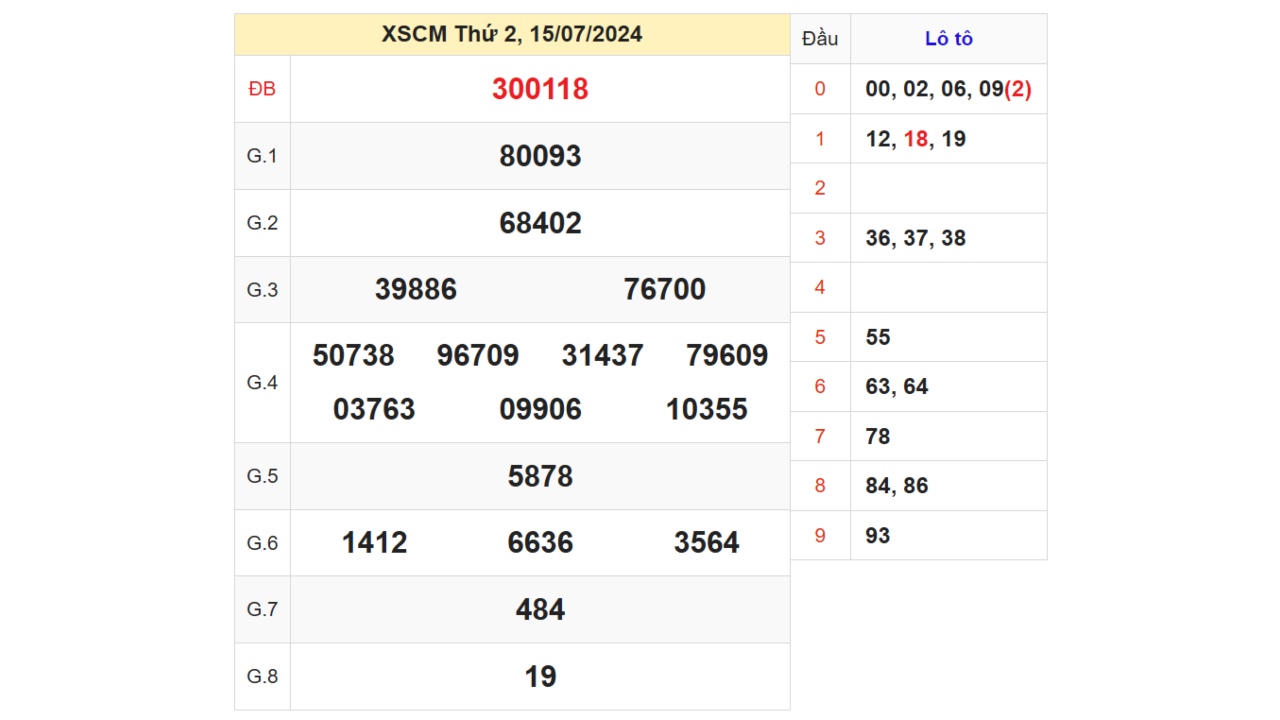
Task: Click the Lô tô column header
Action: click(x=949, y=39)
